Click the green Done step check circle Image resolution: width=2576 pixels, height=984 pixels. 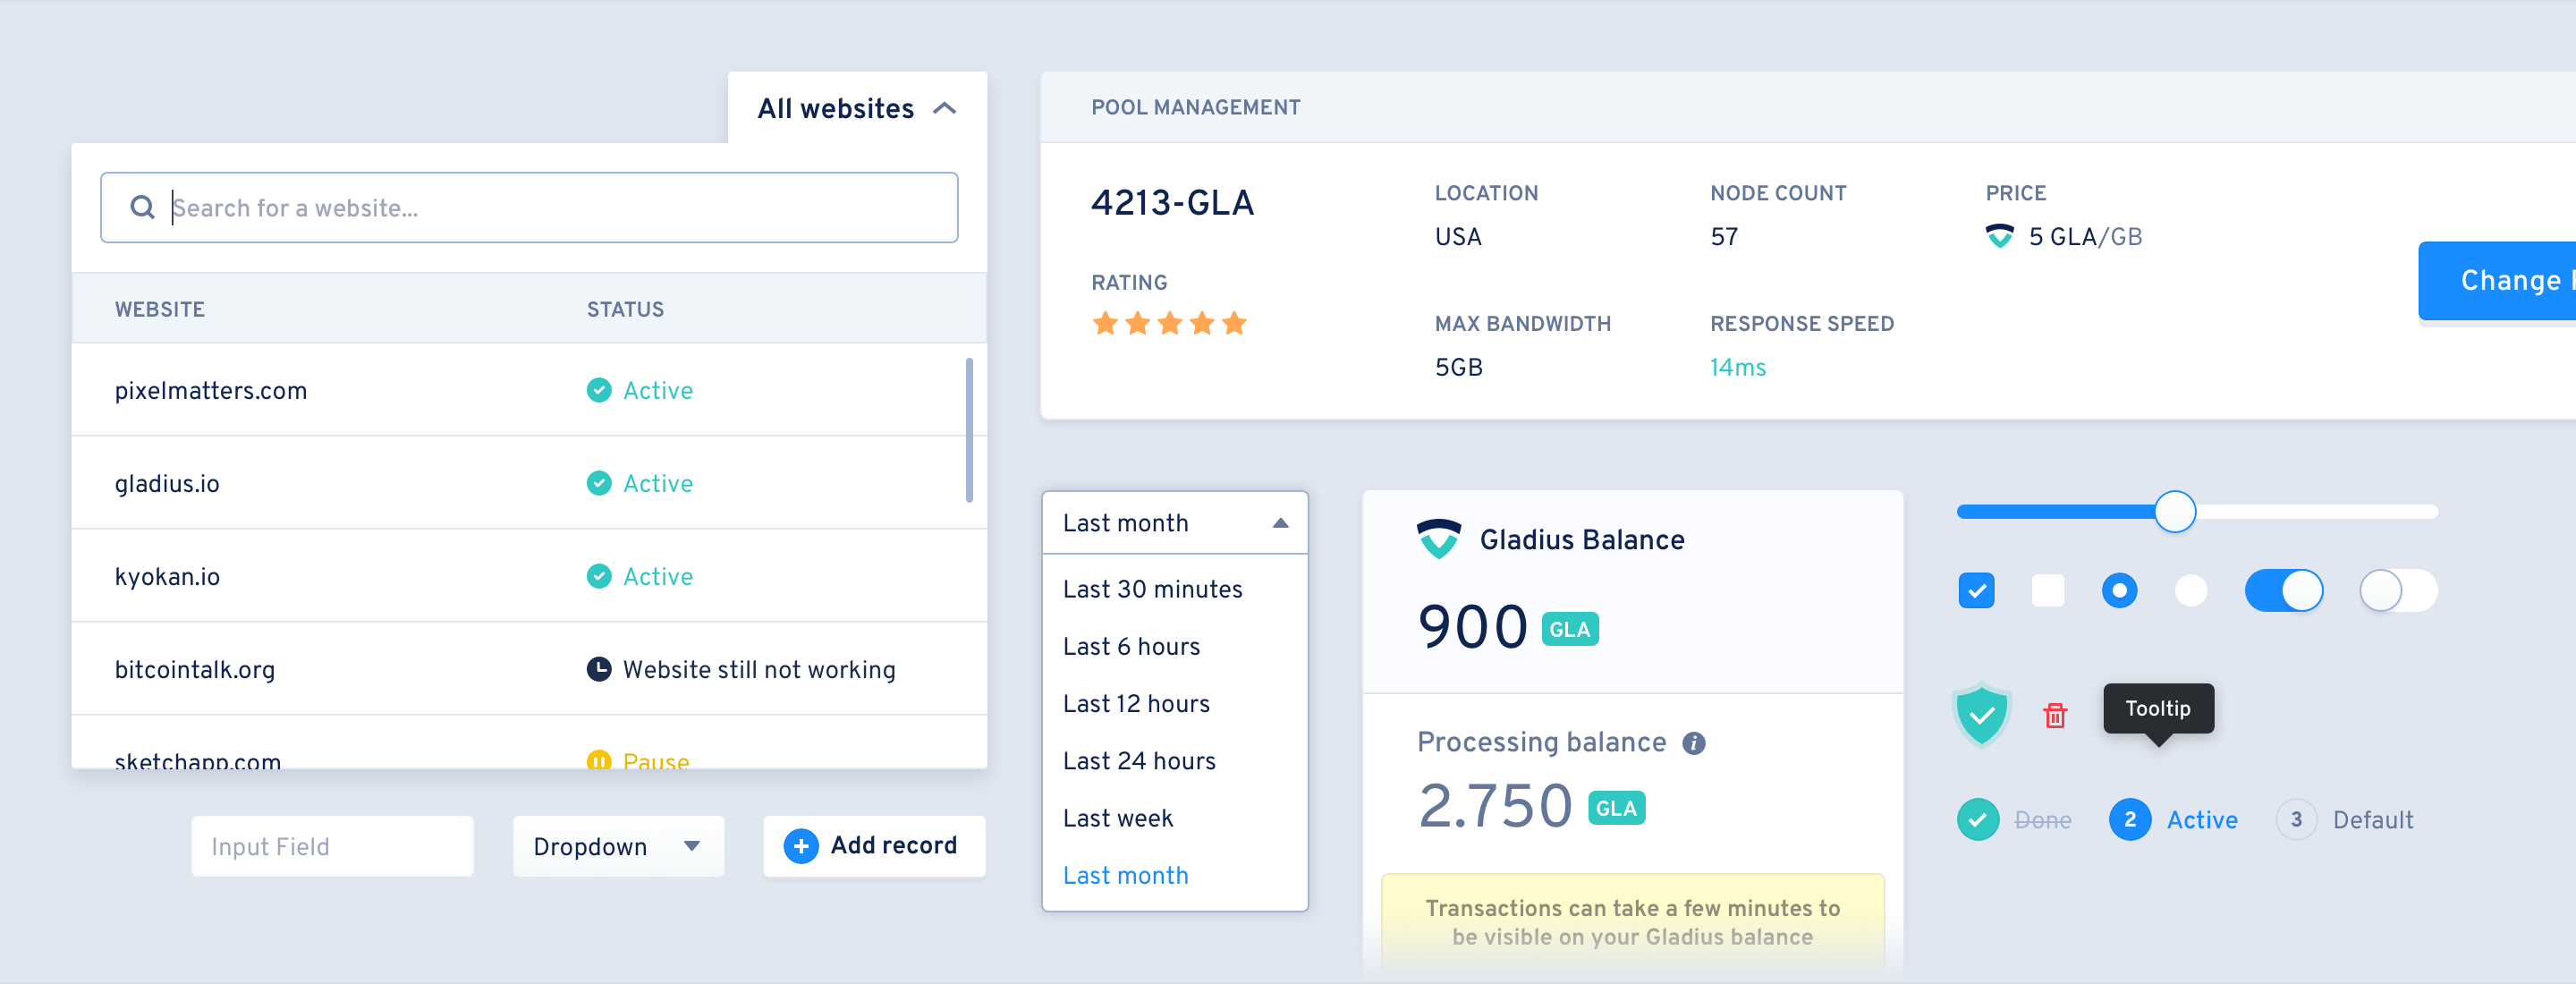point(1977,820)
